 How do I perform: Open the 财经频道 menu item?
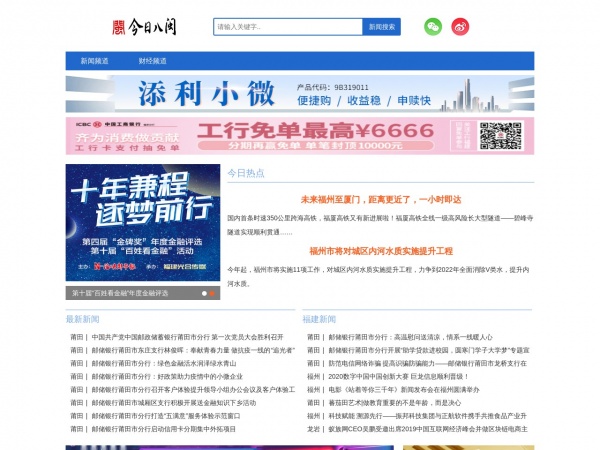tap(153, 61)
